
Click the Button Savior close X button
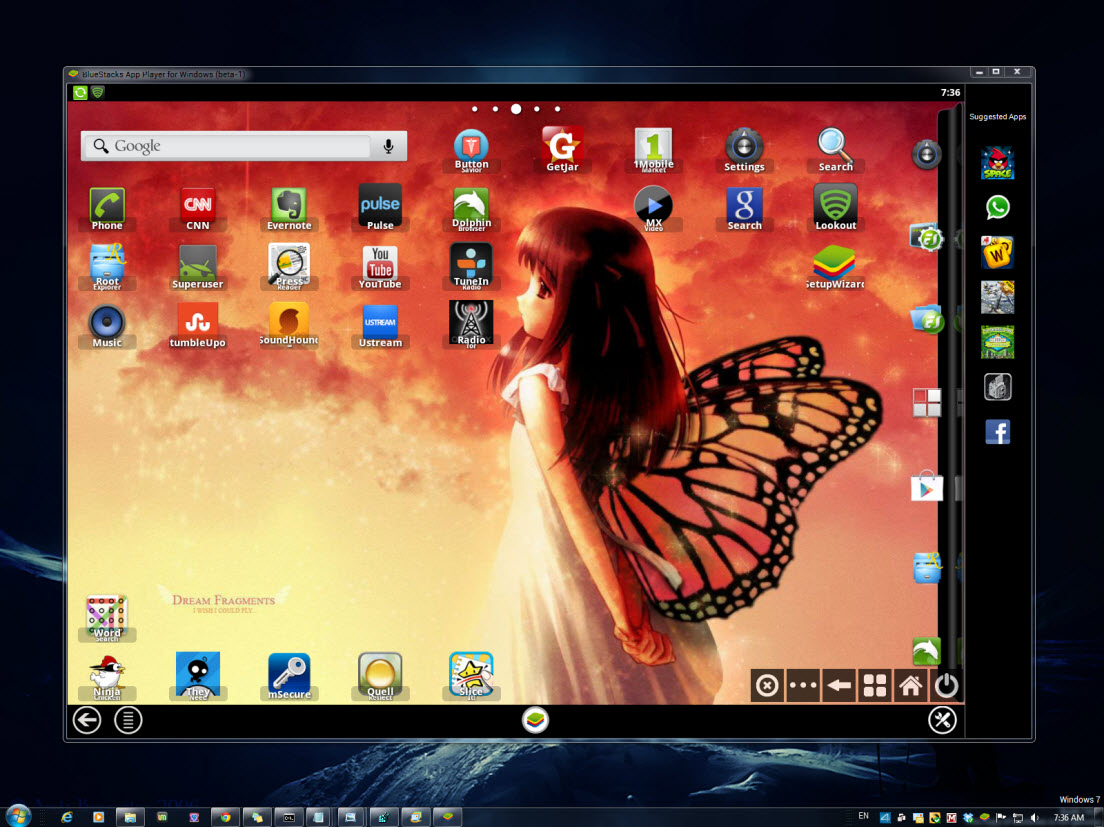(x=767, y=686)
